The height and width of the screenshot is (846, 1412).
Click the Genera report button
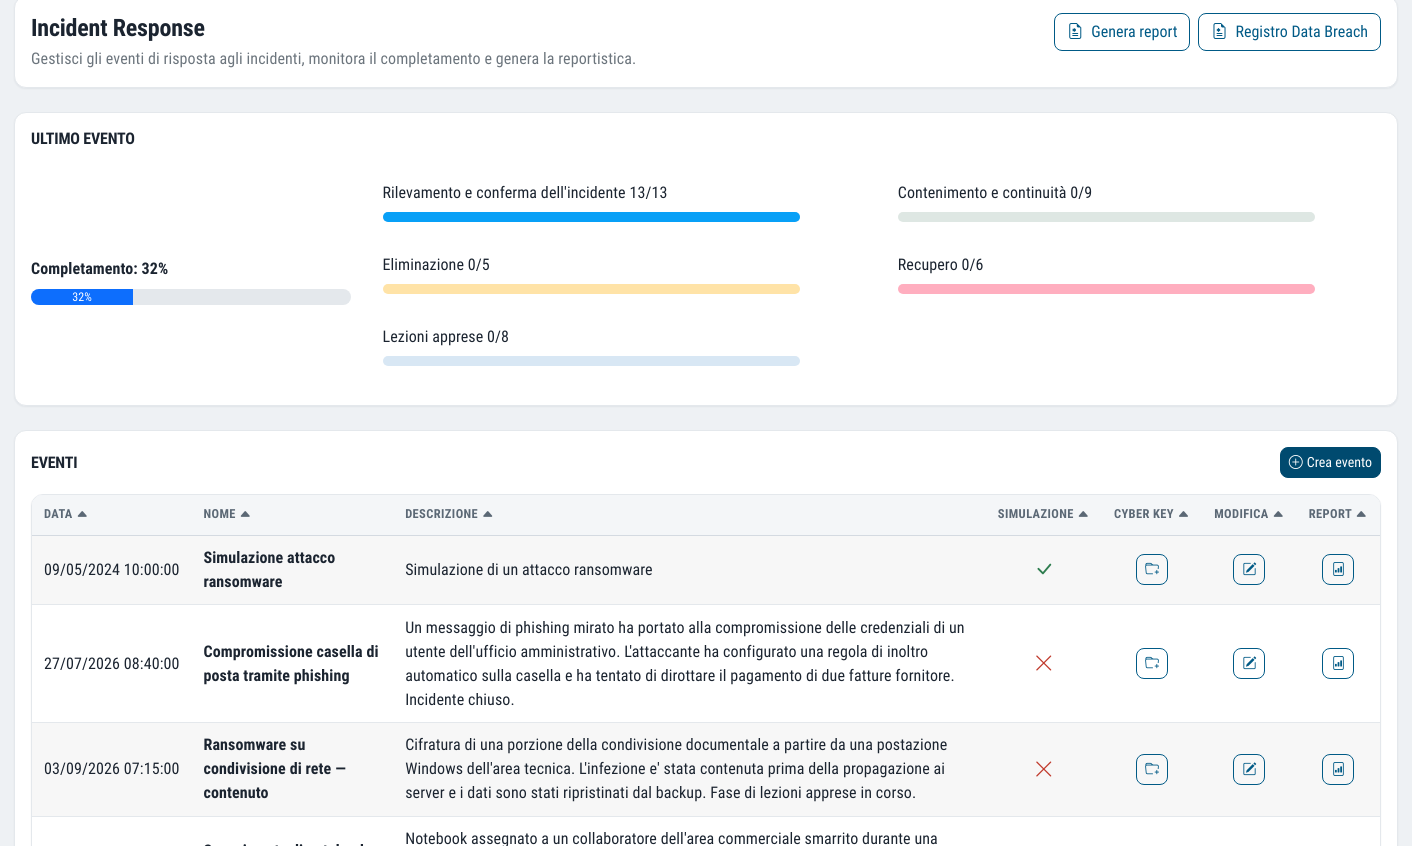click(x=1122, y=32)
